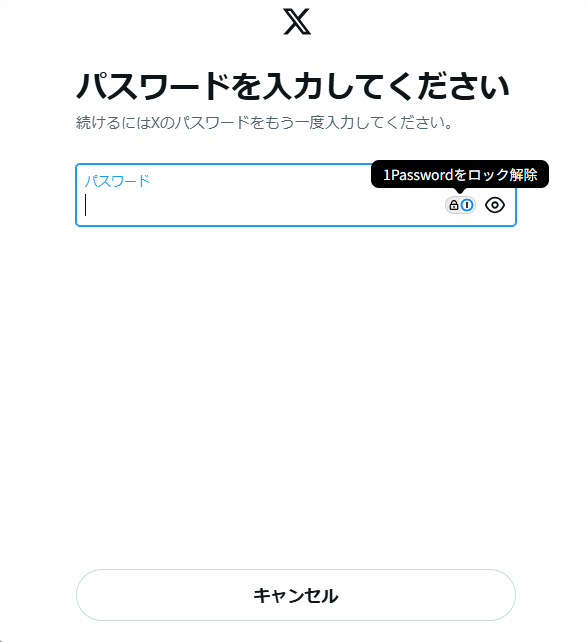Screen dimensions: 586x642
Task: Click the パスワード floating label
Action: [117, 181]
